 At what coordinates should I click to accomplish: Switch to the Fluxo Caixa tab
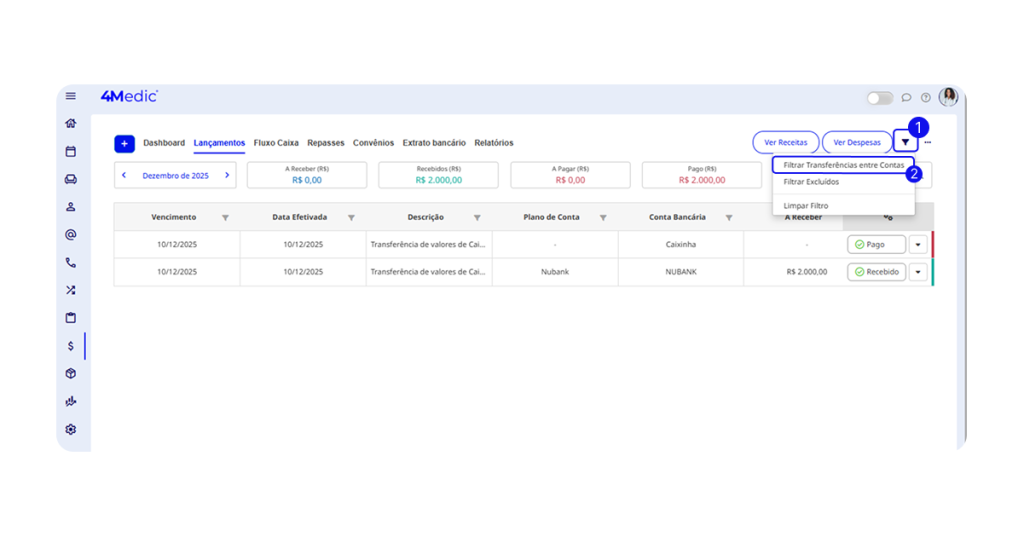click(x=276, y=143)
